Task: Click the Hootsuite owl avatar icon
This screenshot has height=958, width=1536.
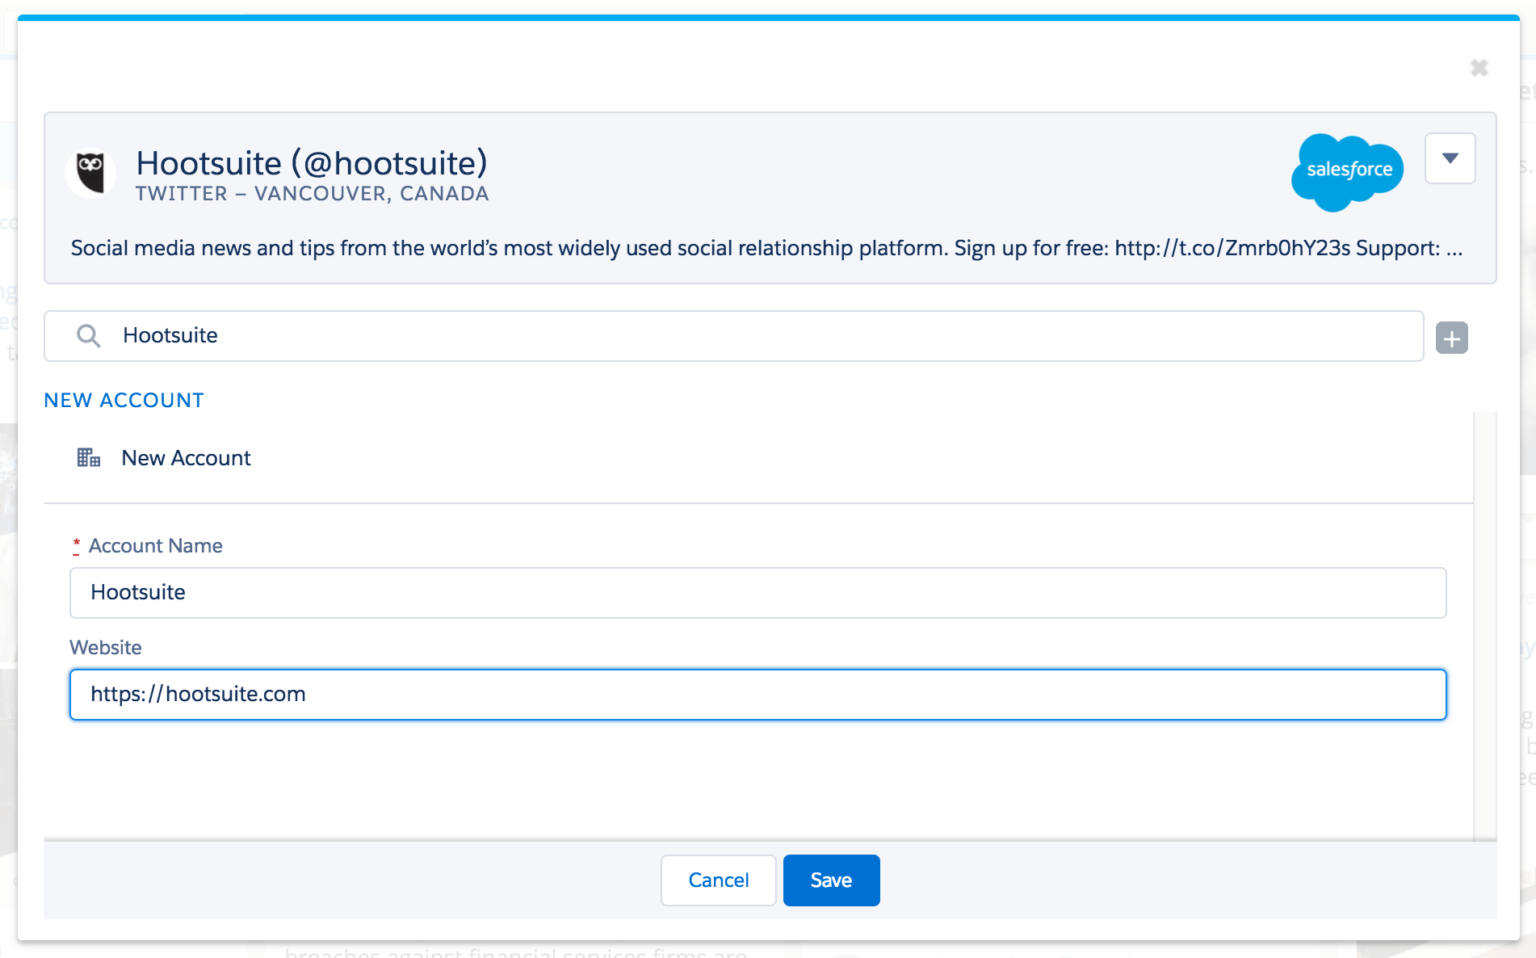Action: pos(91,172)
